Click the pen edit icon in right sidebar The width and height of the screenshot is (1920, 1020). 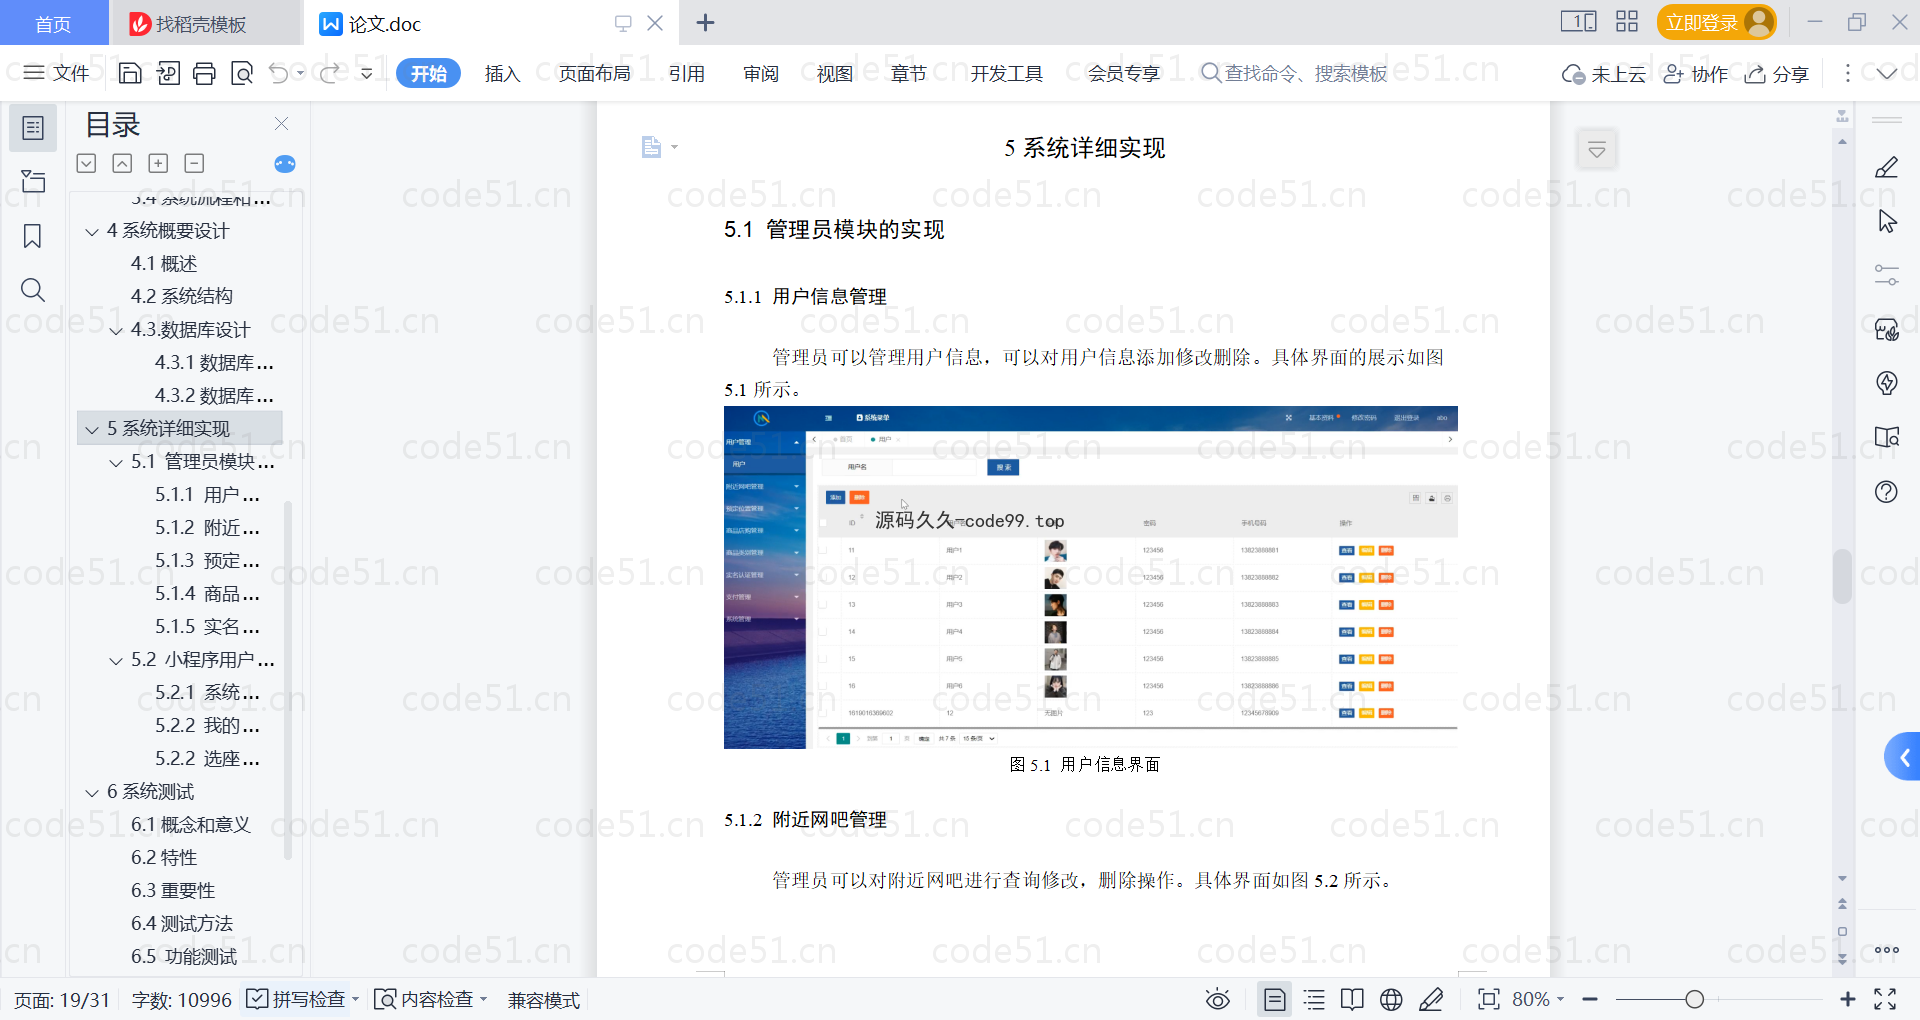tap(1886, 167)
